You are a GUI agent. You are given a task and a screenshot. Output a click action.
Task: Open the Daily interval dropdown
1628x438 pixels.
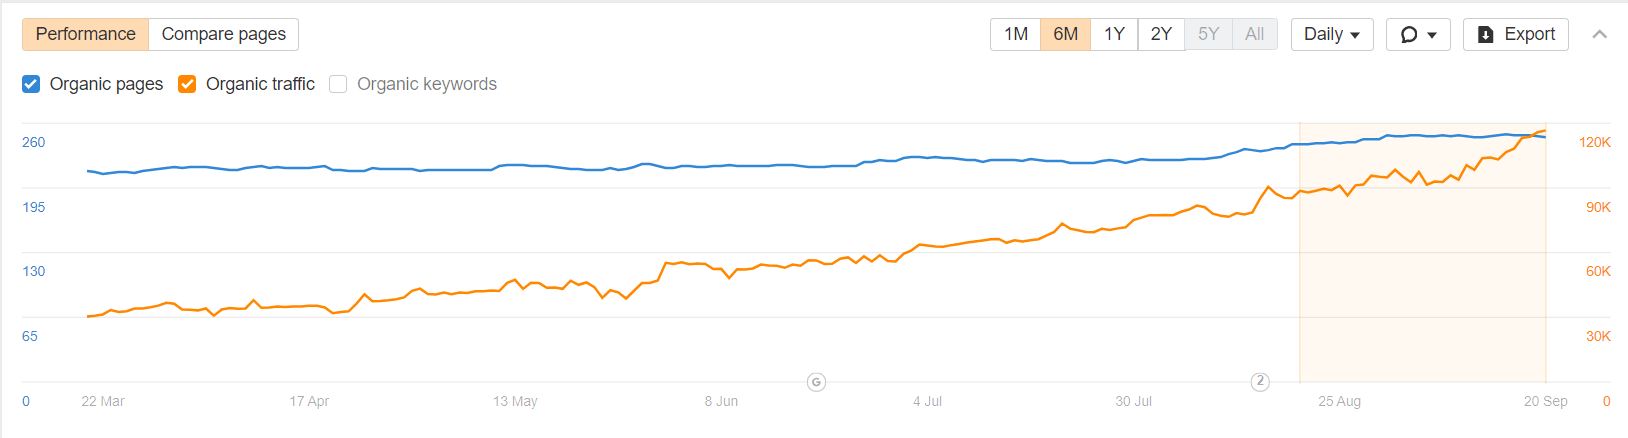1332,34
